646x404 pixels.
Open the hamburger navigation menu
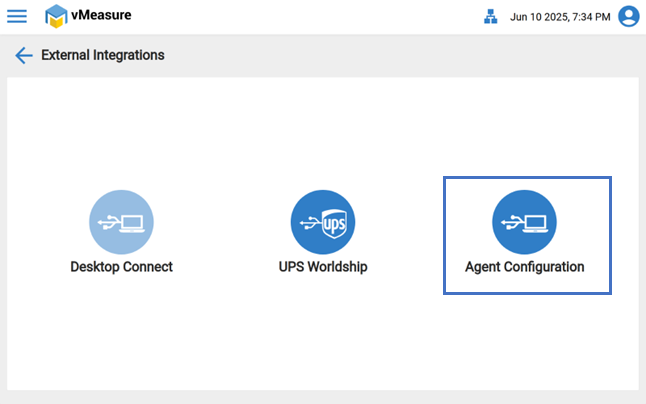click(x=17, y=17)
